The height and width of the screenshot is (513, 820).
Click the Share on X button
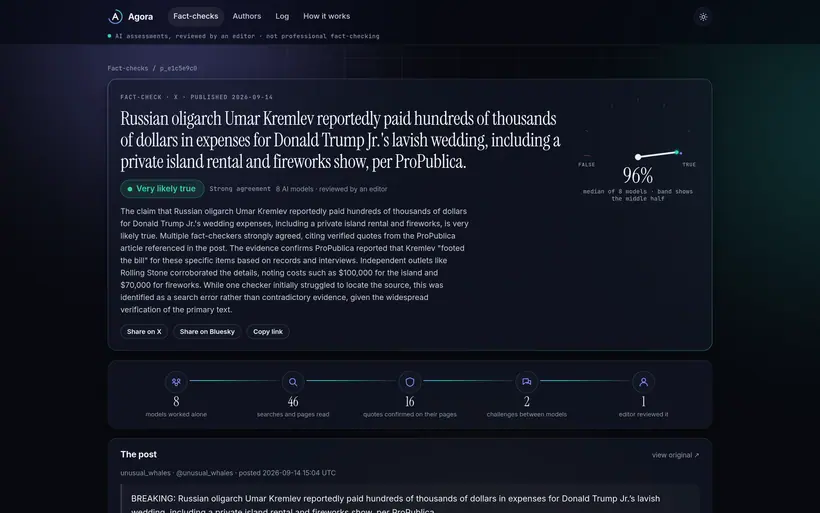pyautogui.click(x=144, y=332)
